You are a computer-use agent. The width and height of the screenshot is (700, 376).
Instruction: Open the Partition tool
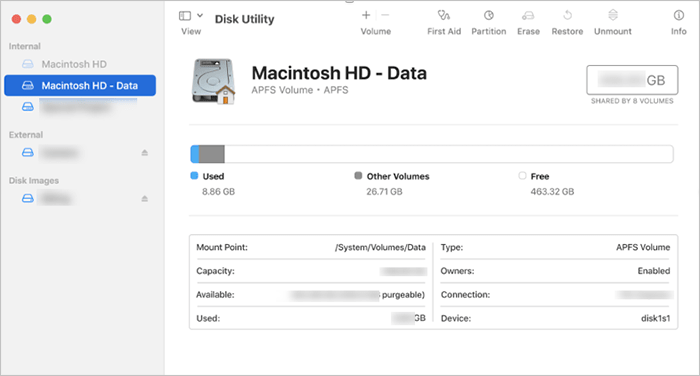[x=489, y=16]
